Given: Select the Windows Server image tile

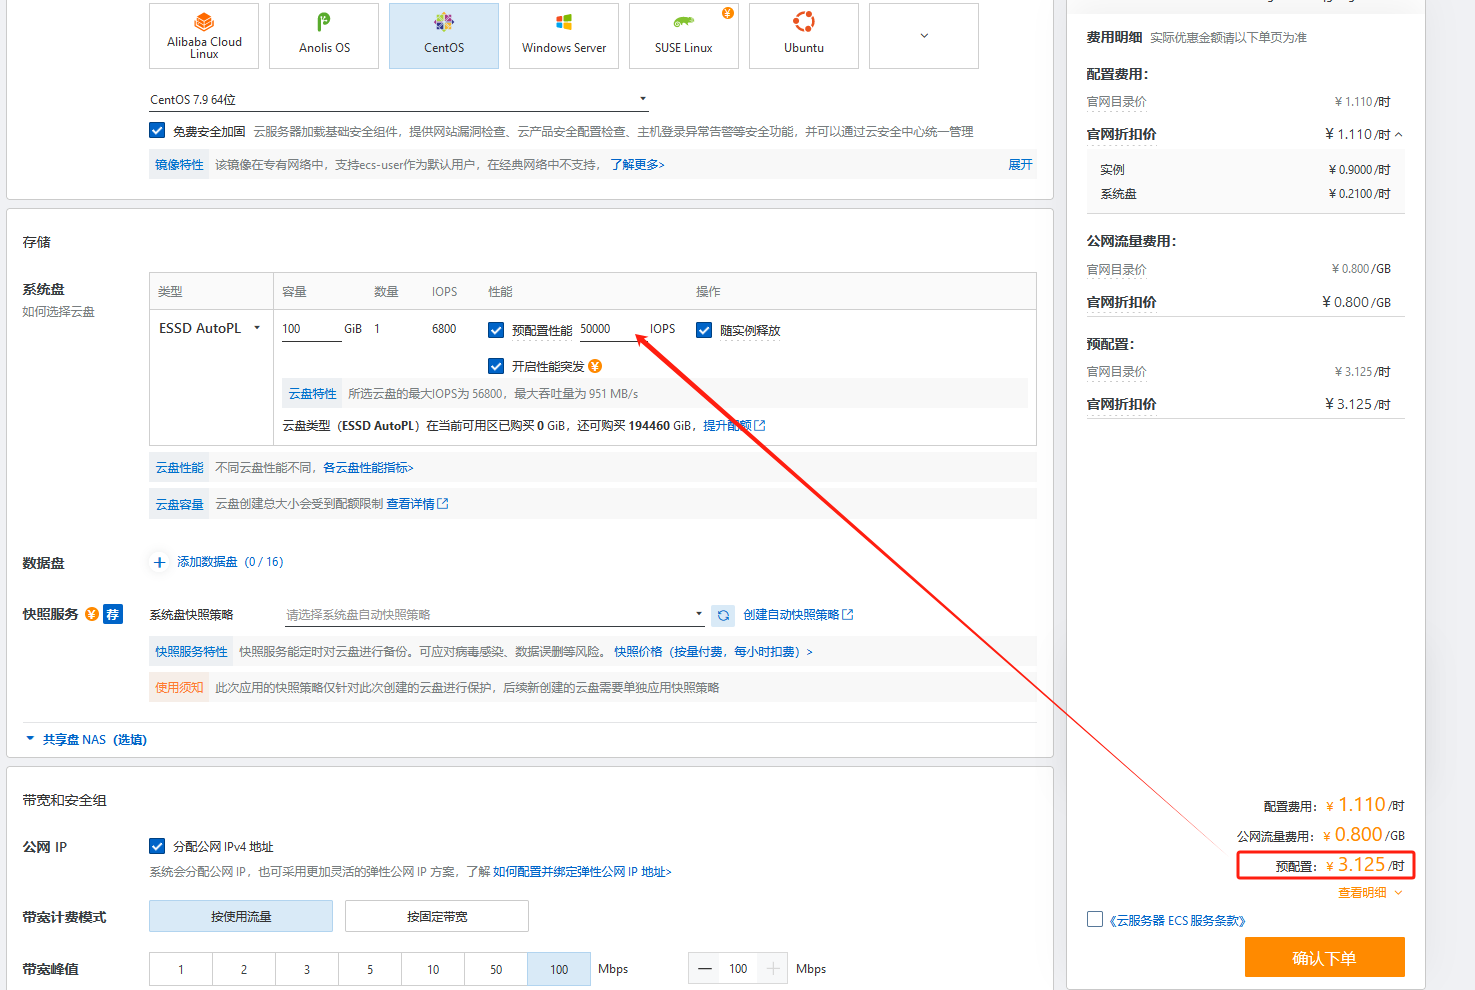Looking at the screenshot, I should point(564,36).
